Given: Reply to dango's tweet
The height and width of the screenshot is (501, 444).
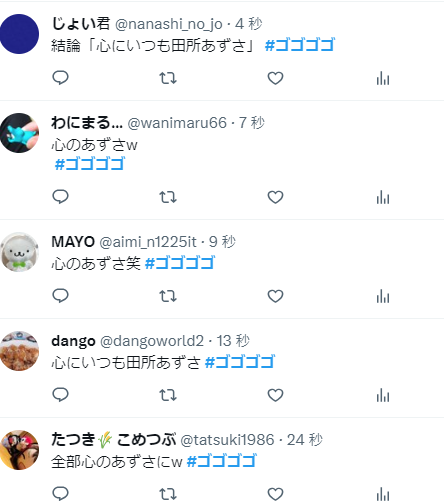Looking at the screenshot, I should 60,395.
